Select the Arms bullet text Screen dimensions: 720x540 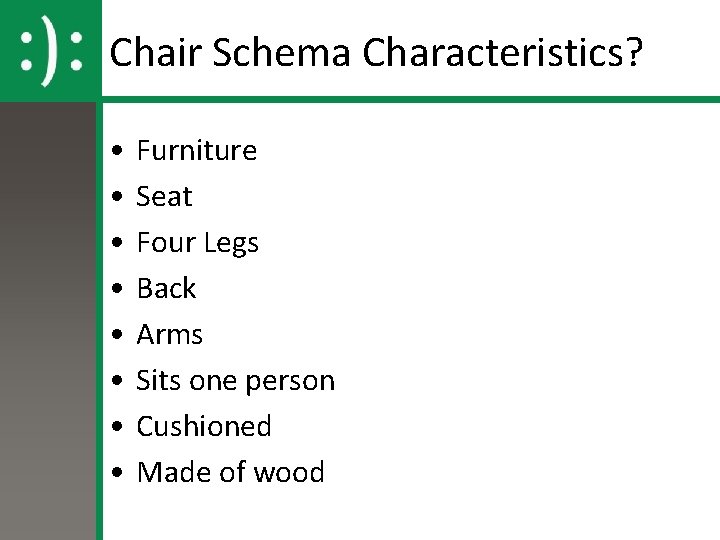tap(169, 334)
